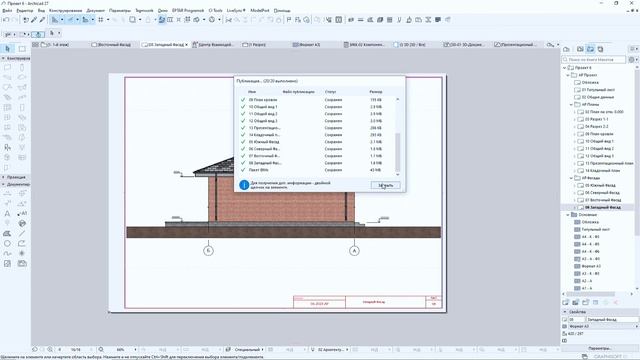Viewport: 640px width, 360px height.
Task: Click Параметры button at Navigator bottom
Action: coord(599,348)
